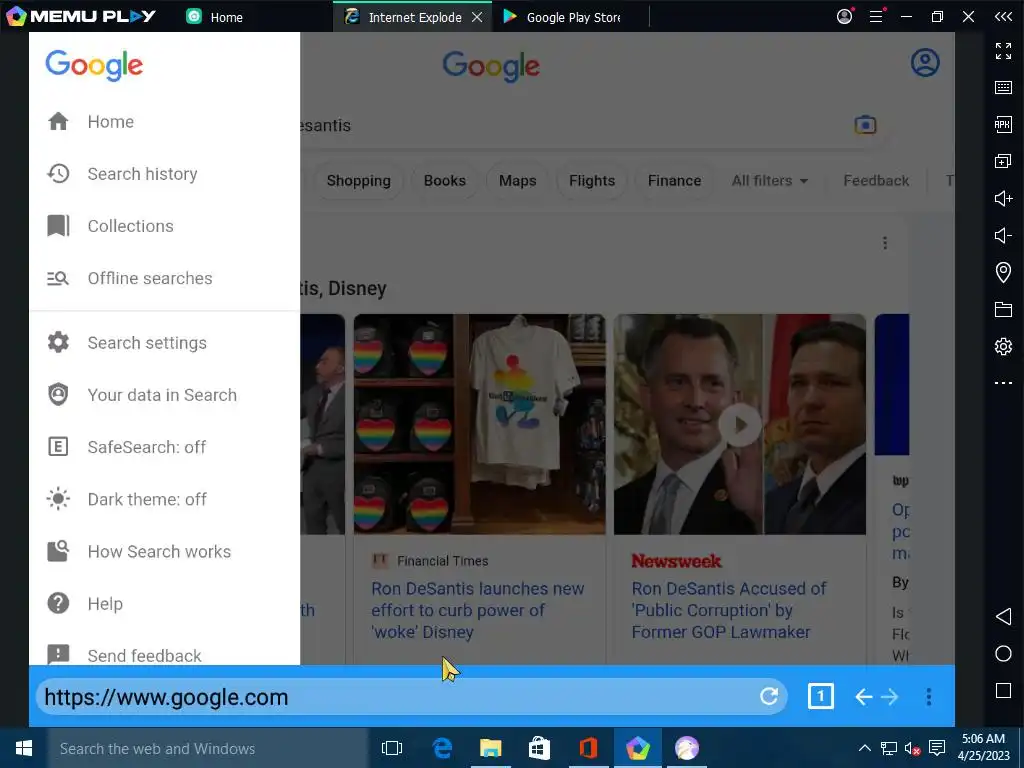Tap Android recent apps square button

pos(1003,690)
